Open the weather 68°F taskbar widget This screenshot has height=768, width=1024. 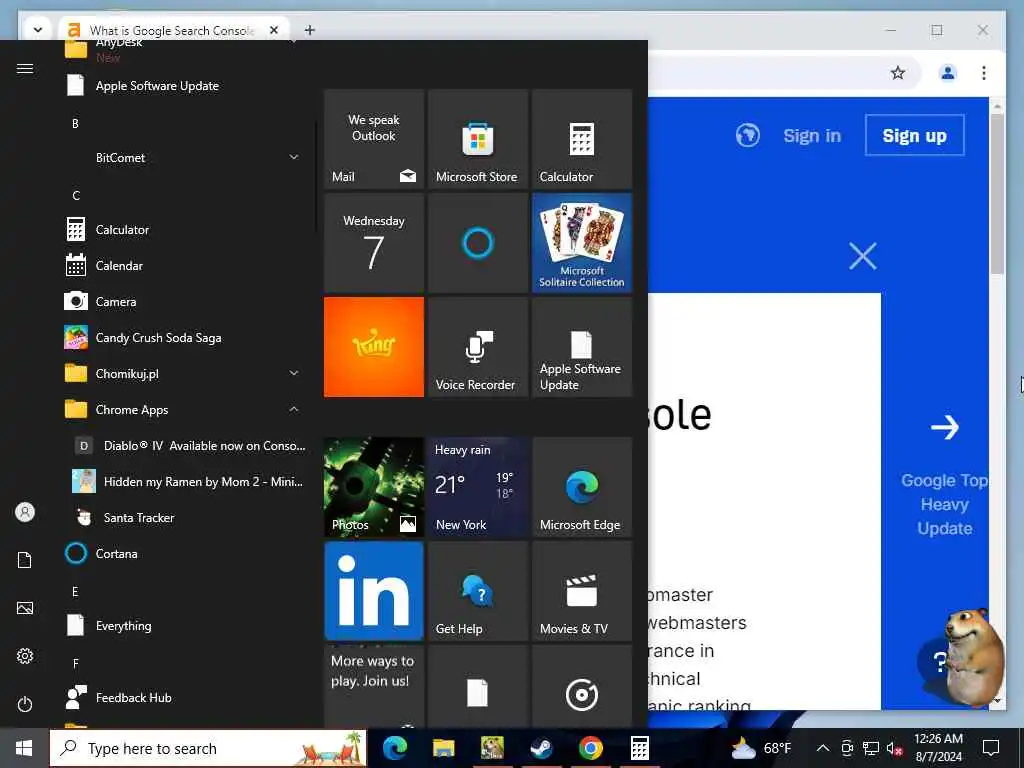(x=761, y=748)
